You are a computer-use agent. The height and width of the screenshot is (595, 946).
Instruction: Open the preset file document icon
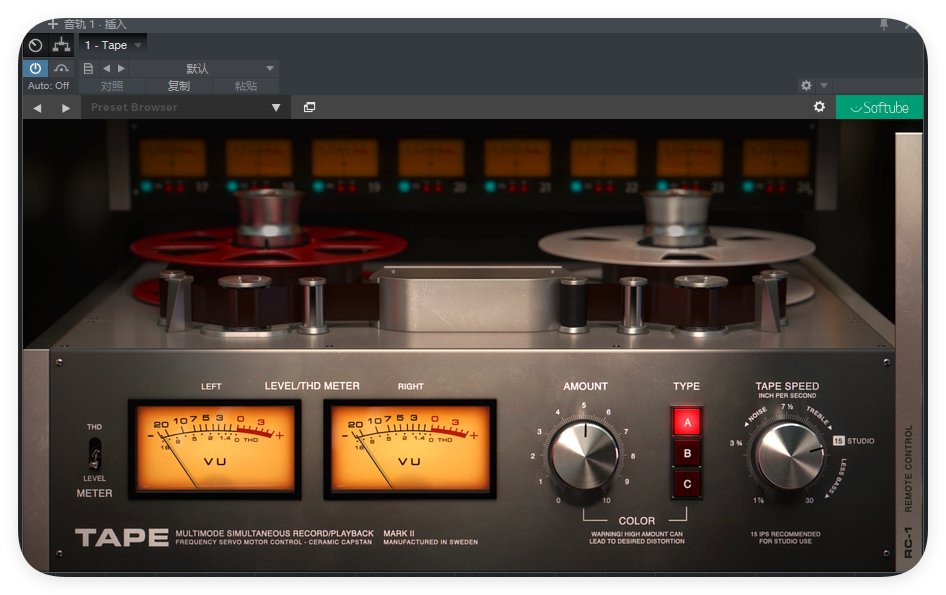pyautogui.click(x=88, y=68)
